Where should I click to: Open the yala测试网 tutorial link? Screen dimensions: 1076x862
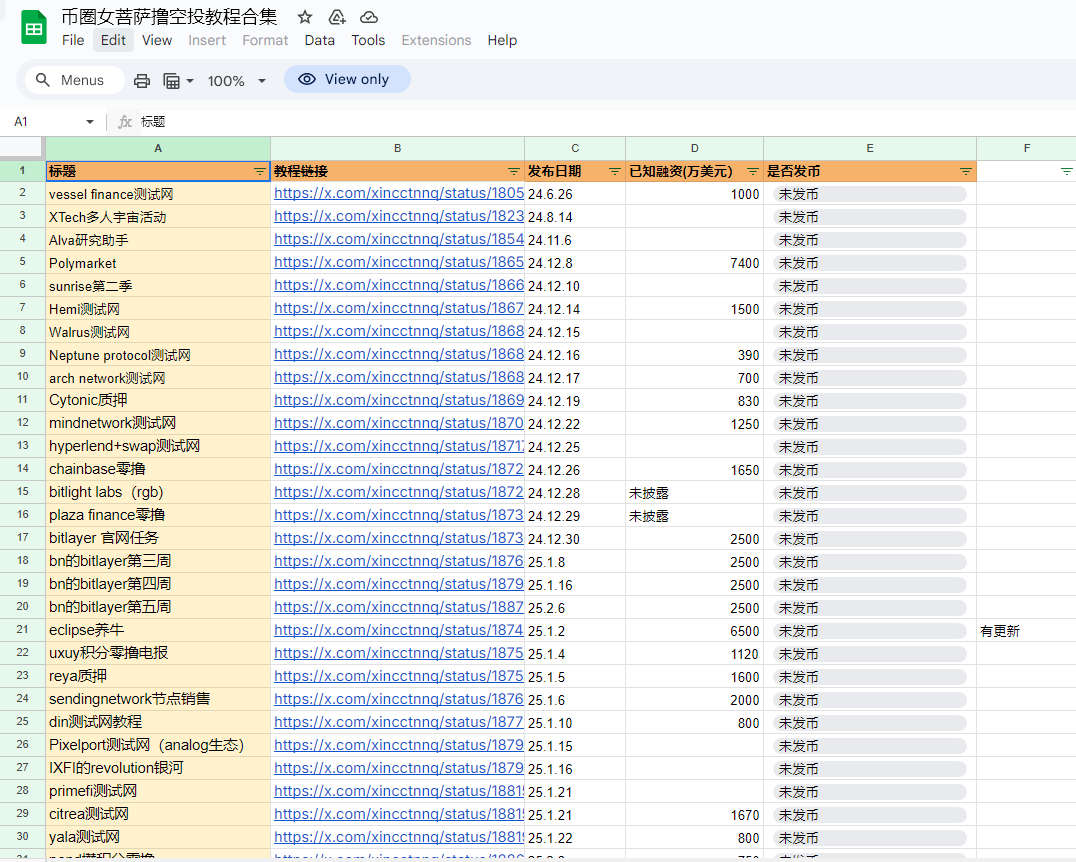coord(399,837)
